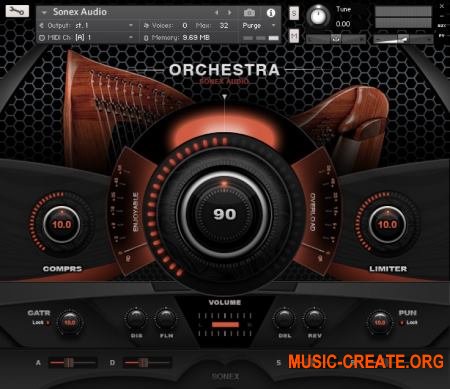This screenshot has height=389, width=450.
Task: Click the DIS effect knob
Action: click(136, 319)
